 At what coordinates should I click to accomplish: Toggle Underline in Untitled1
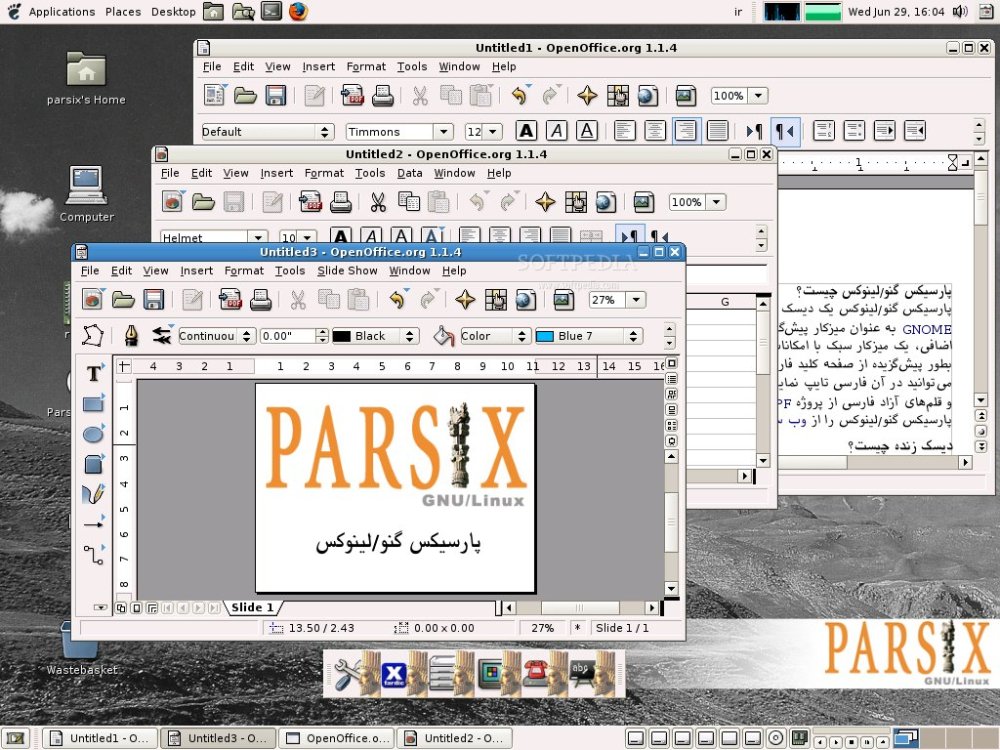pyautogui.click(x=587, y=131)
